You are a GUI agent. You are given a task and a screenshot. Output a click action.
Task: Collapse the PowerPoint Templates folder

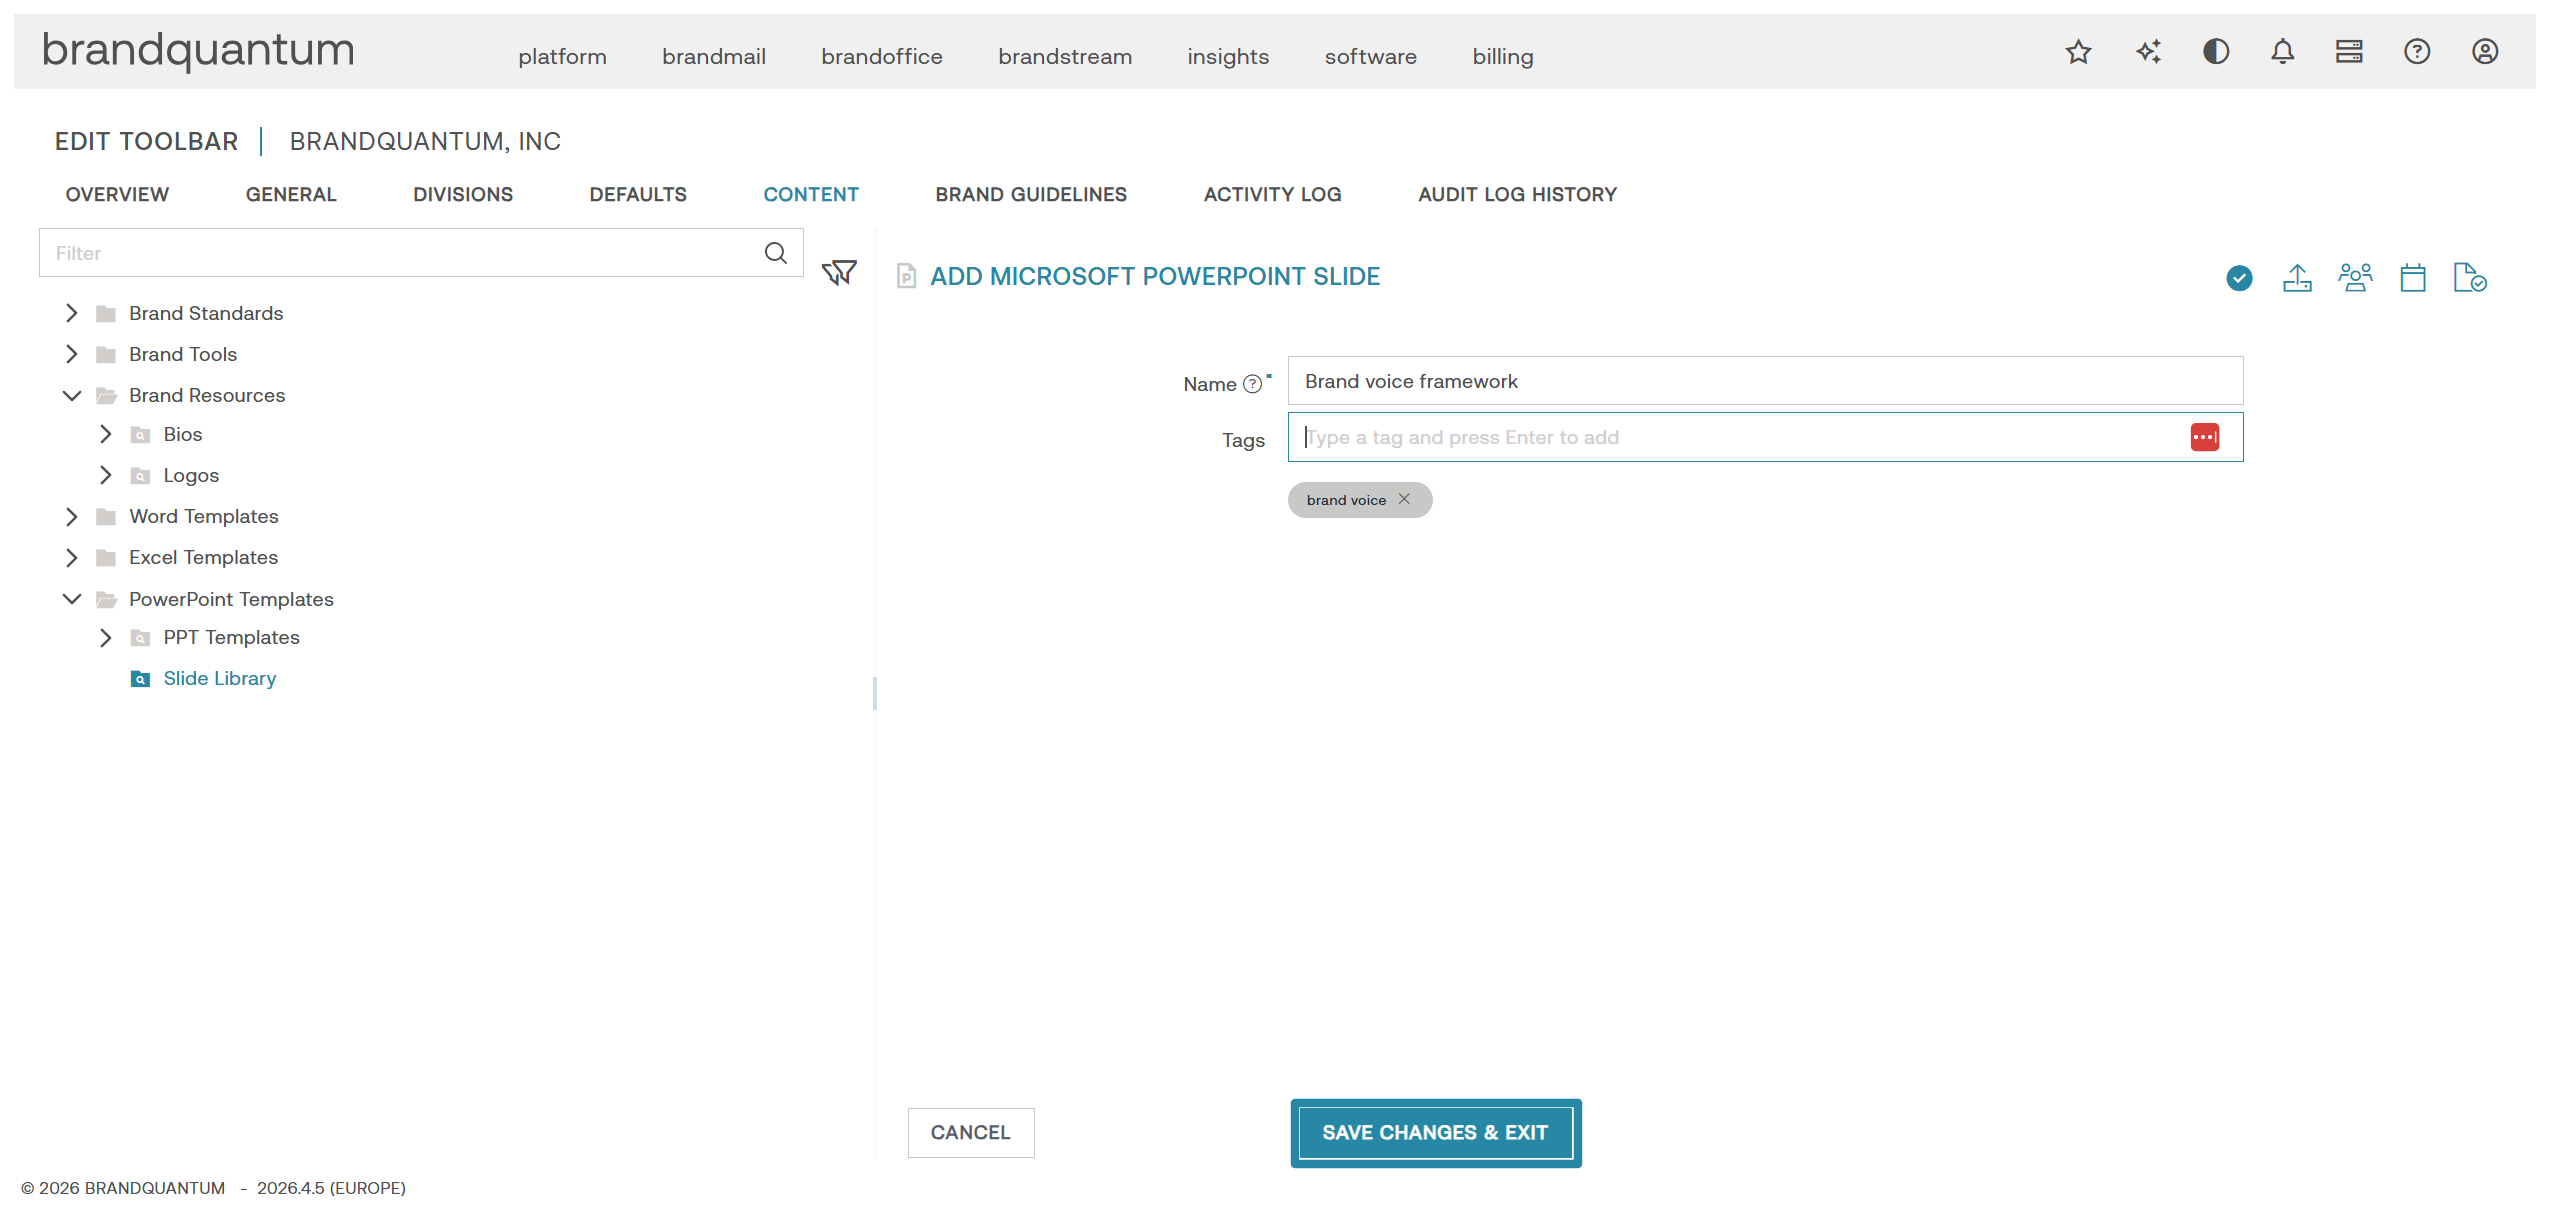(71, 599)
